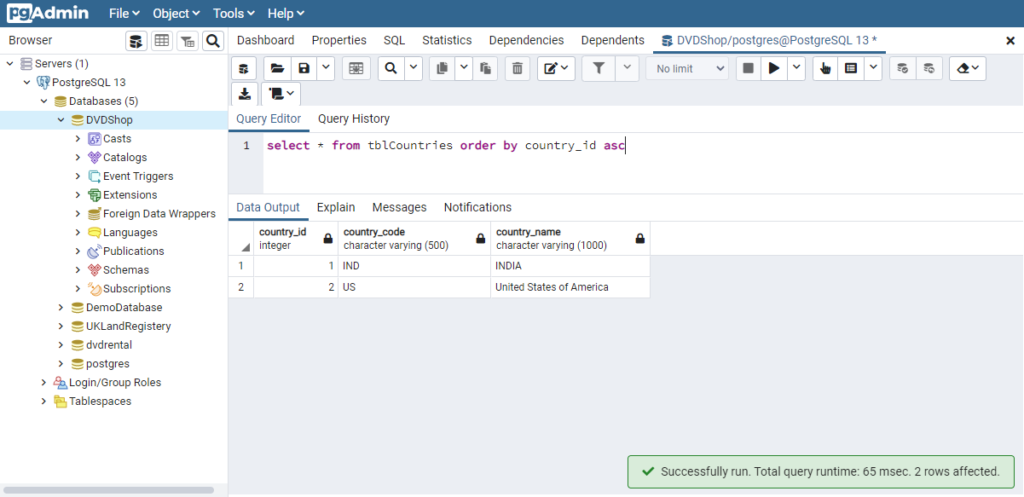
Task: Click the Save Data Changes grid icon
Action: click(x=356, y=69)
